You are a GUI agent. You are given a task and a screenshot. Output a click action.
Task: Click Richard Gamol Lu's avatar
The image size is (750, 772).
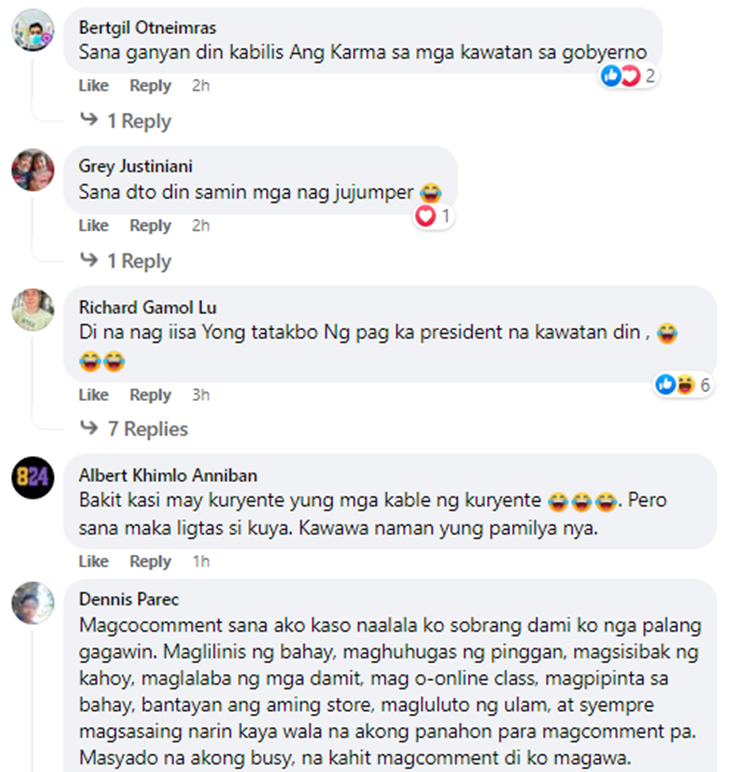33,310
